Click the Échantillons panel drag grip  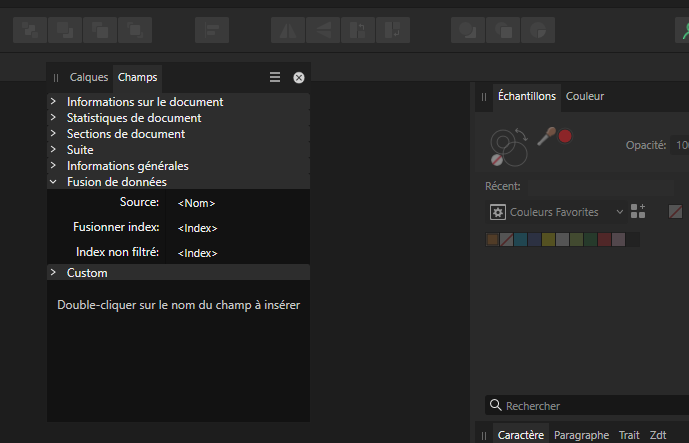tap(484, 97)
